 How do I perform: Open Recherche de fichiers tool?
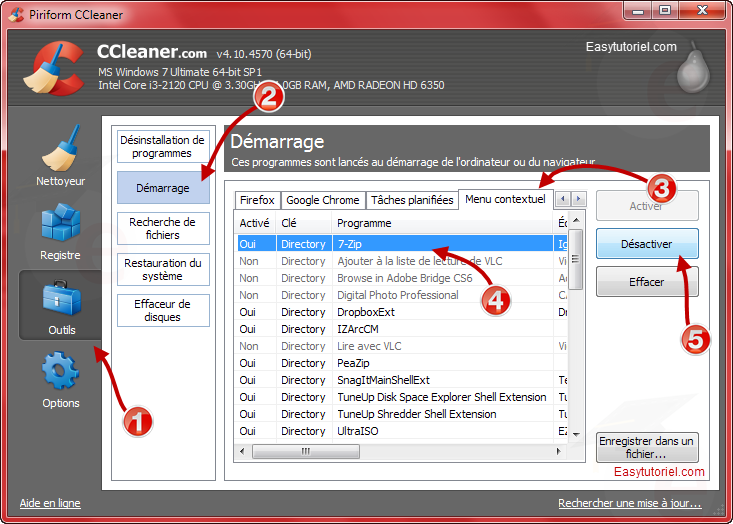coord(163,228)
